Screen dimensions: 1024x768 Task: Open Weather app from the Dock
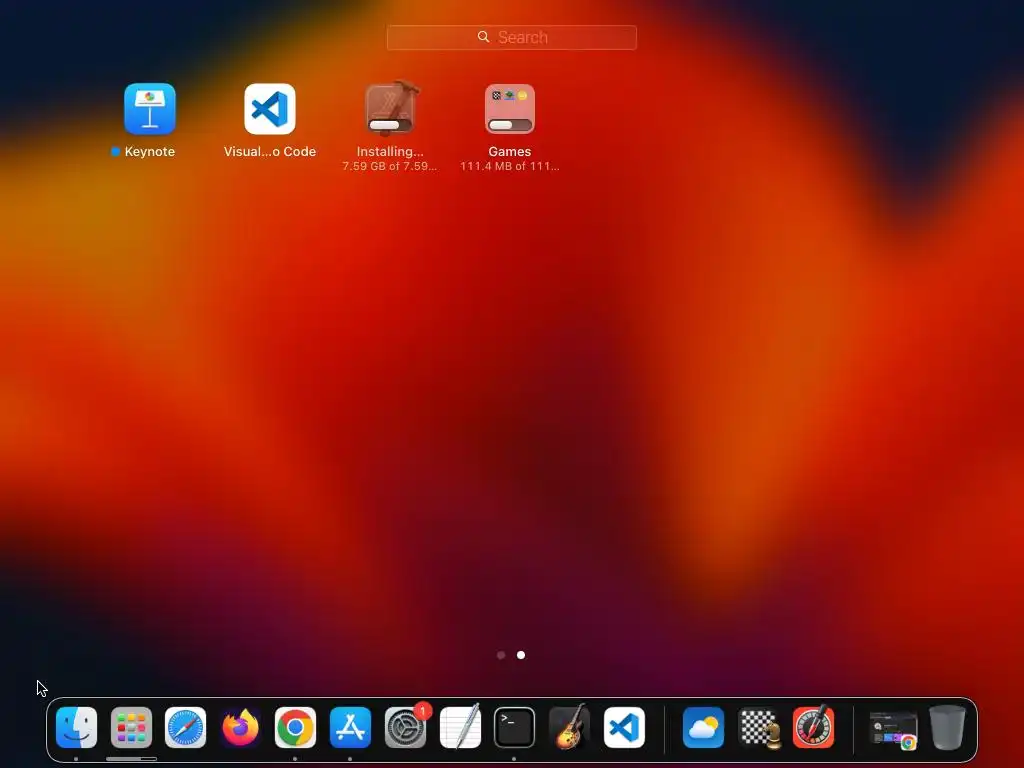[703, 727]
